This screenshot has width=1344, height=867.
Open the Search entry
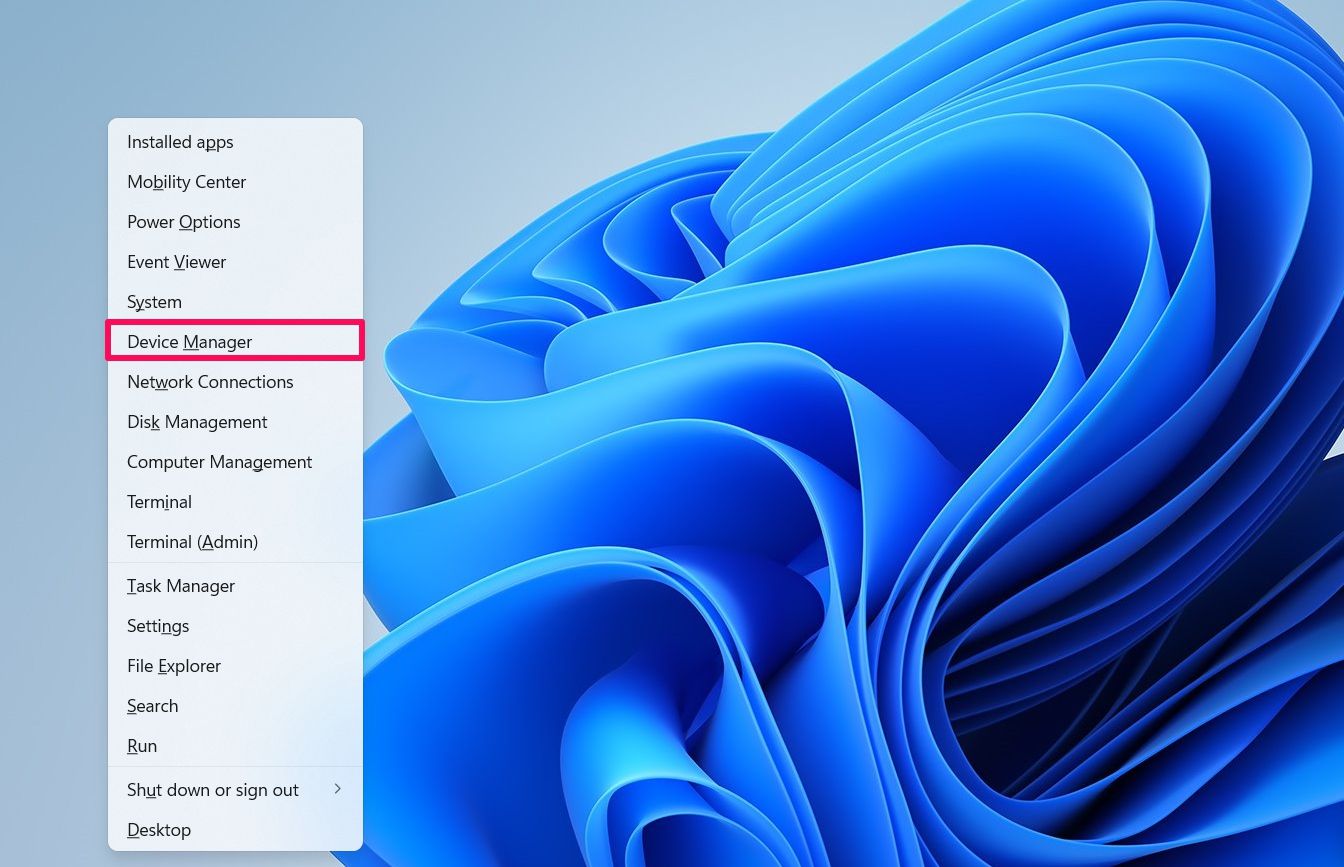tap(152, 705)
